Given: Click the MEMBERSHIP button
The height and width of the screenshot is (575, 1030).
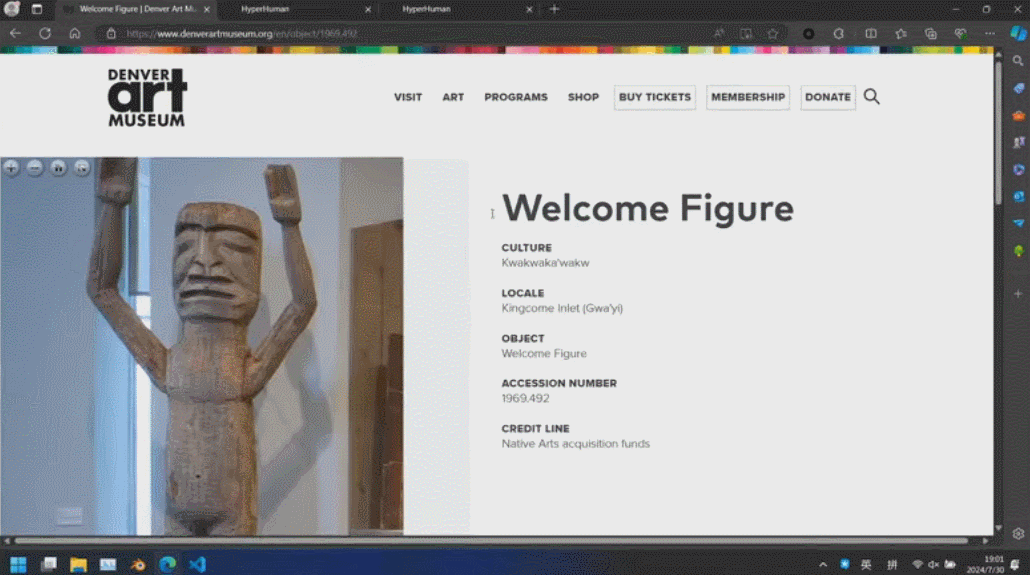Looking at the screenshot, I should pyautogui.click(x=748, y=97).
